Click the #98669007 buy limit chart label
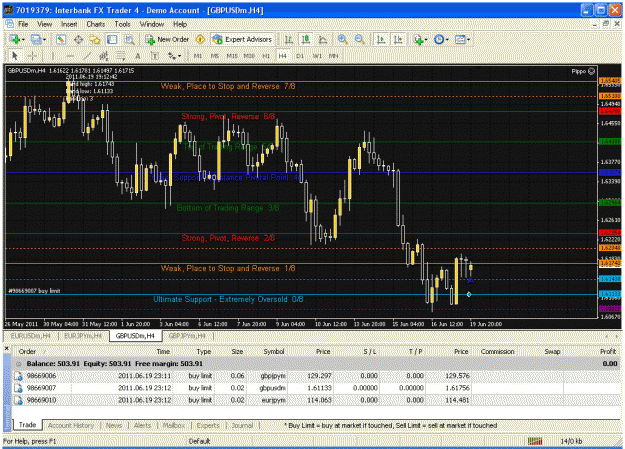The image size is (625, 449). [x=34, y=291]
